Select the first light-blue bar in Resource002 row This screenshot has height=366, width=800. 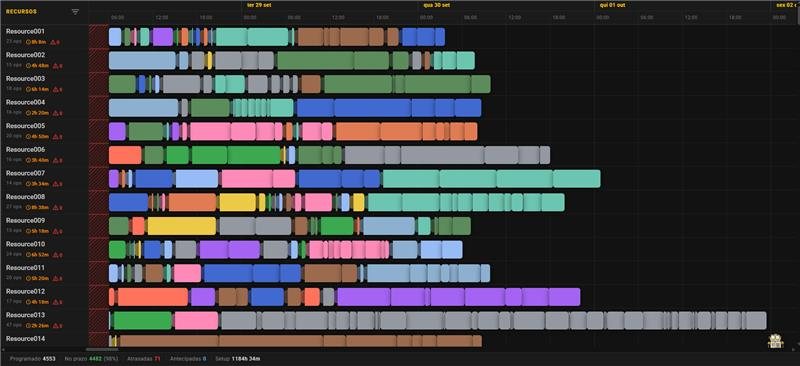coord(142,61)
